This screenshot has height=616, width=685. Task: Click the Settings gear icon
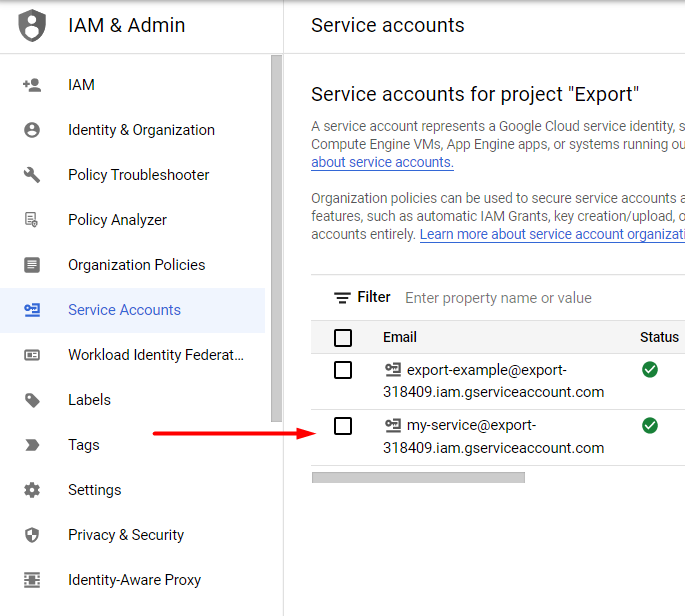pos(32,490)
